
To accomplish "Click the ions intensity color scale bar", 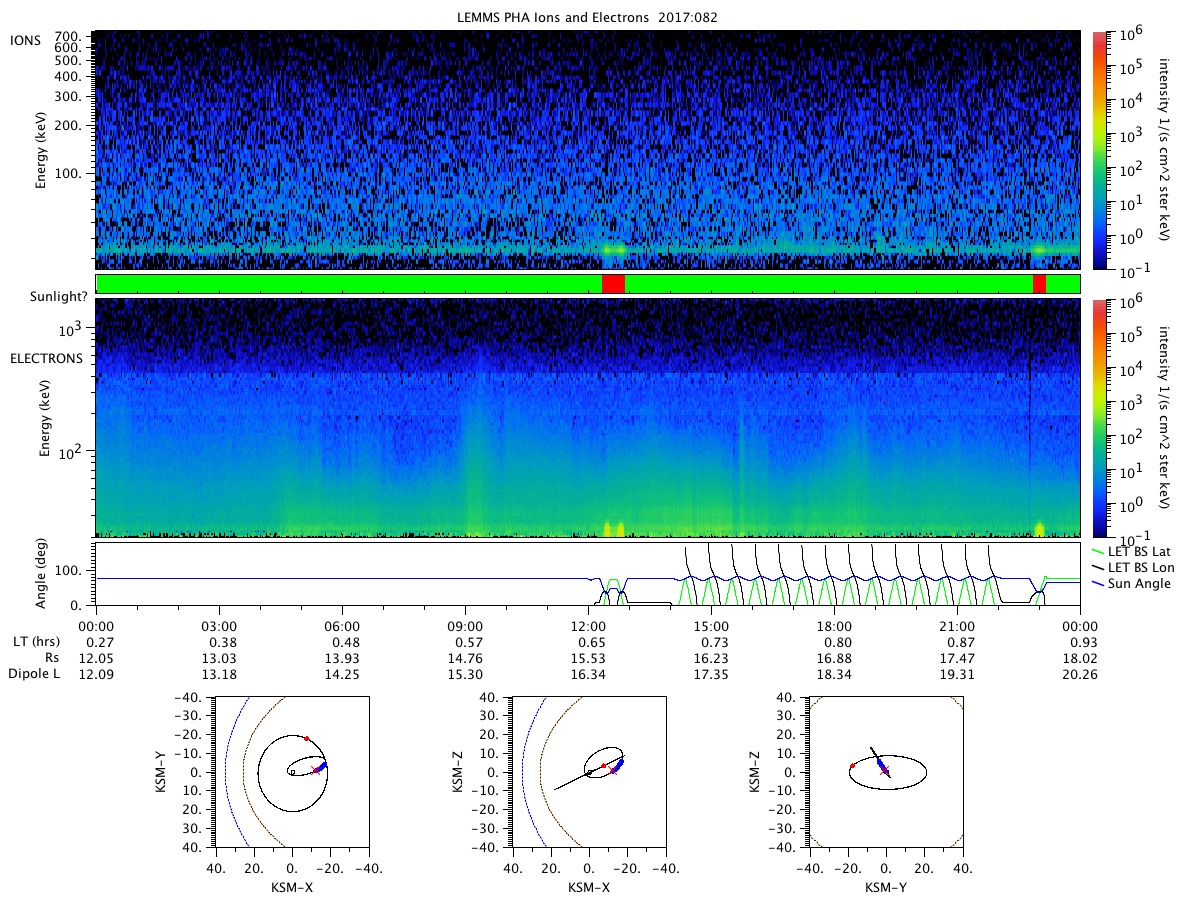I will click(1100, 150).
